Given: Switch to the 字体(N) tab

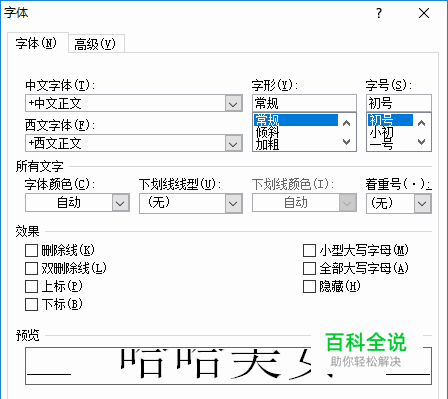Looking at the screenshot, I should [x=38, y=43].
